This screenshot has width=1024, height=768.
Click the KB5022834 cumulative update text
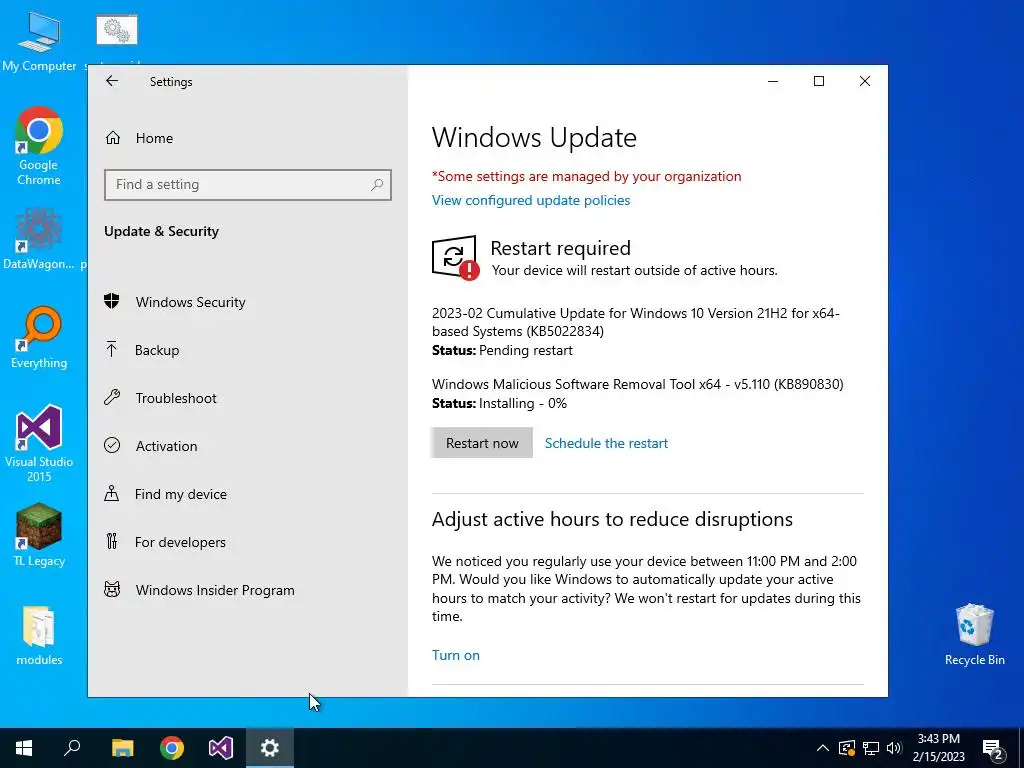click(x=635, y=322)
